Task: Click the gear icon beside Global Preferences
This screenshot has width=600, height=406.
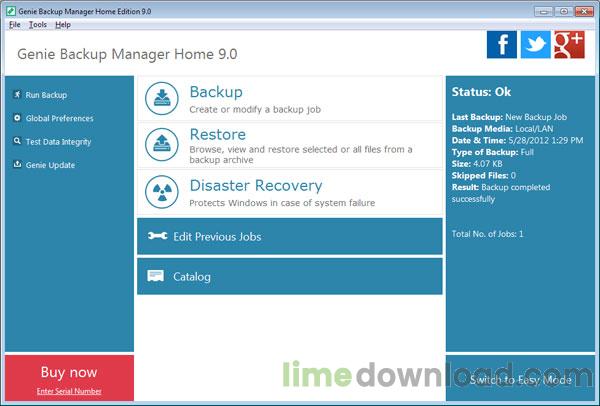Action: coord(17,118)
